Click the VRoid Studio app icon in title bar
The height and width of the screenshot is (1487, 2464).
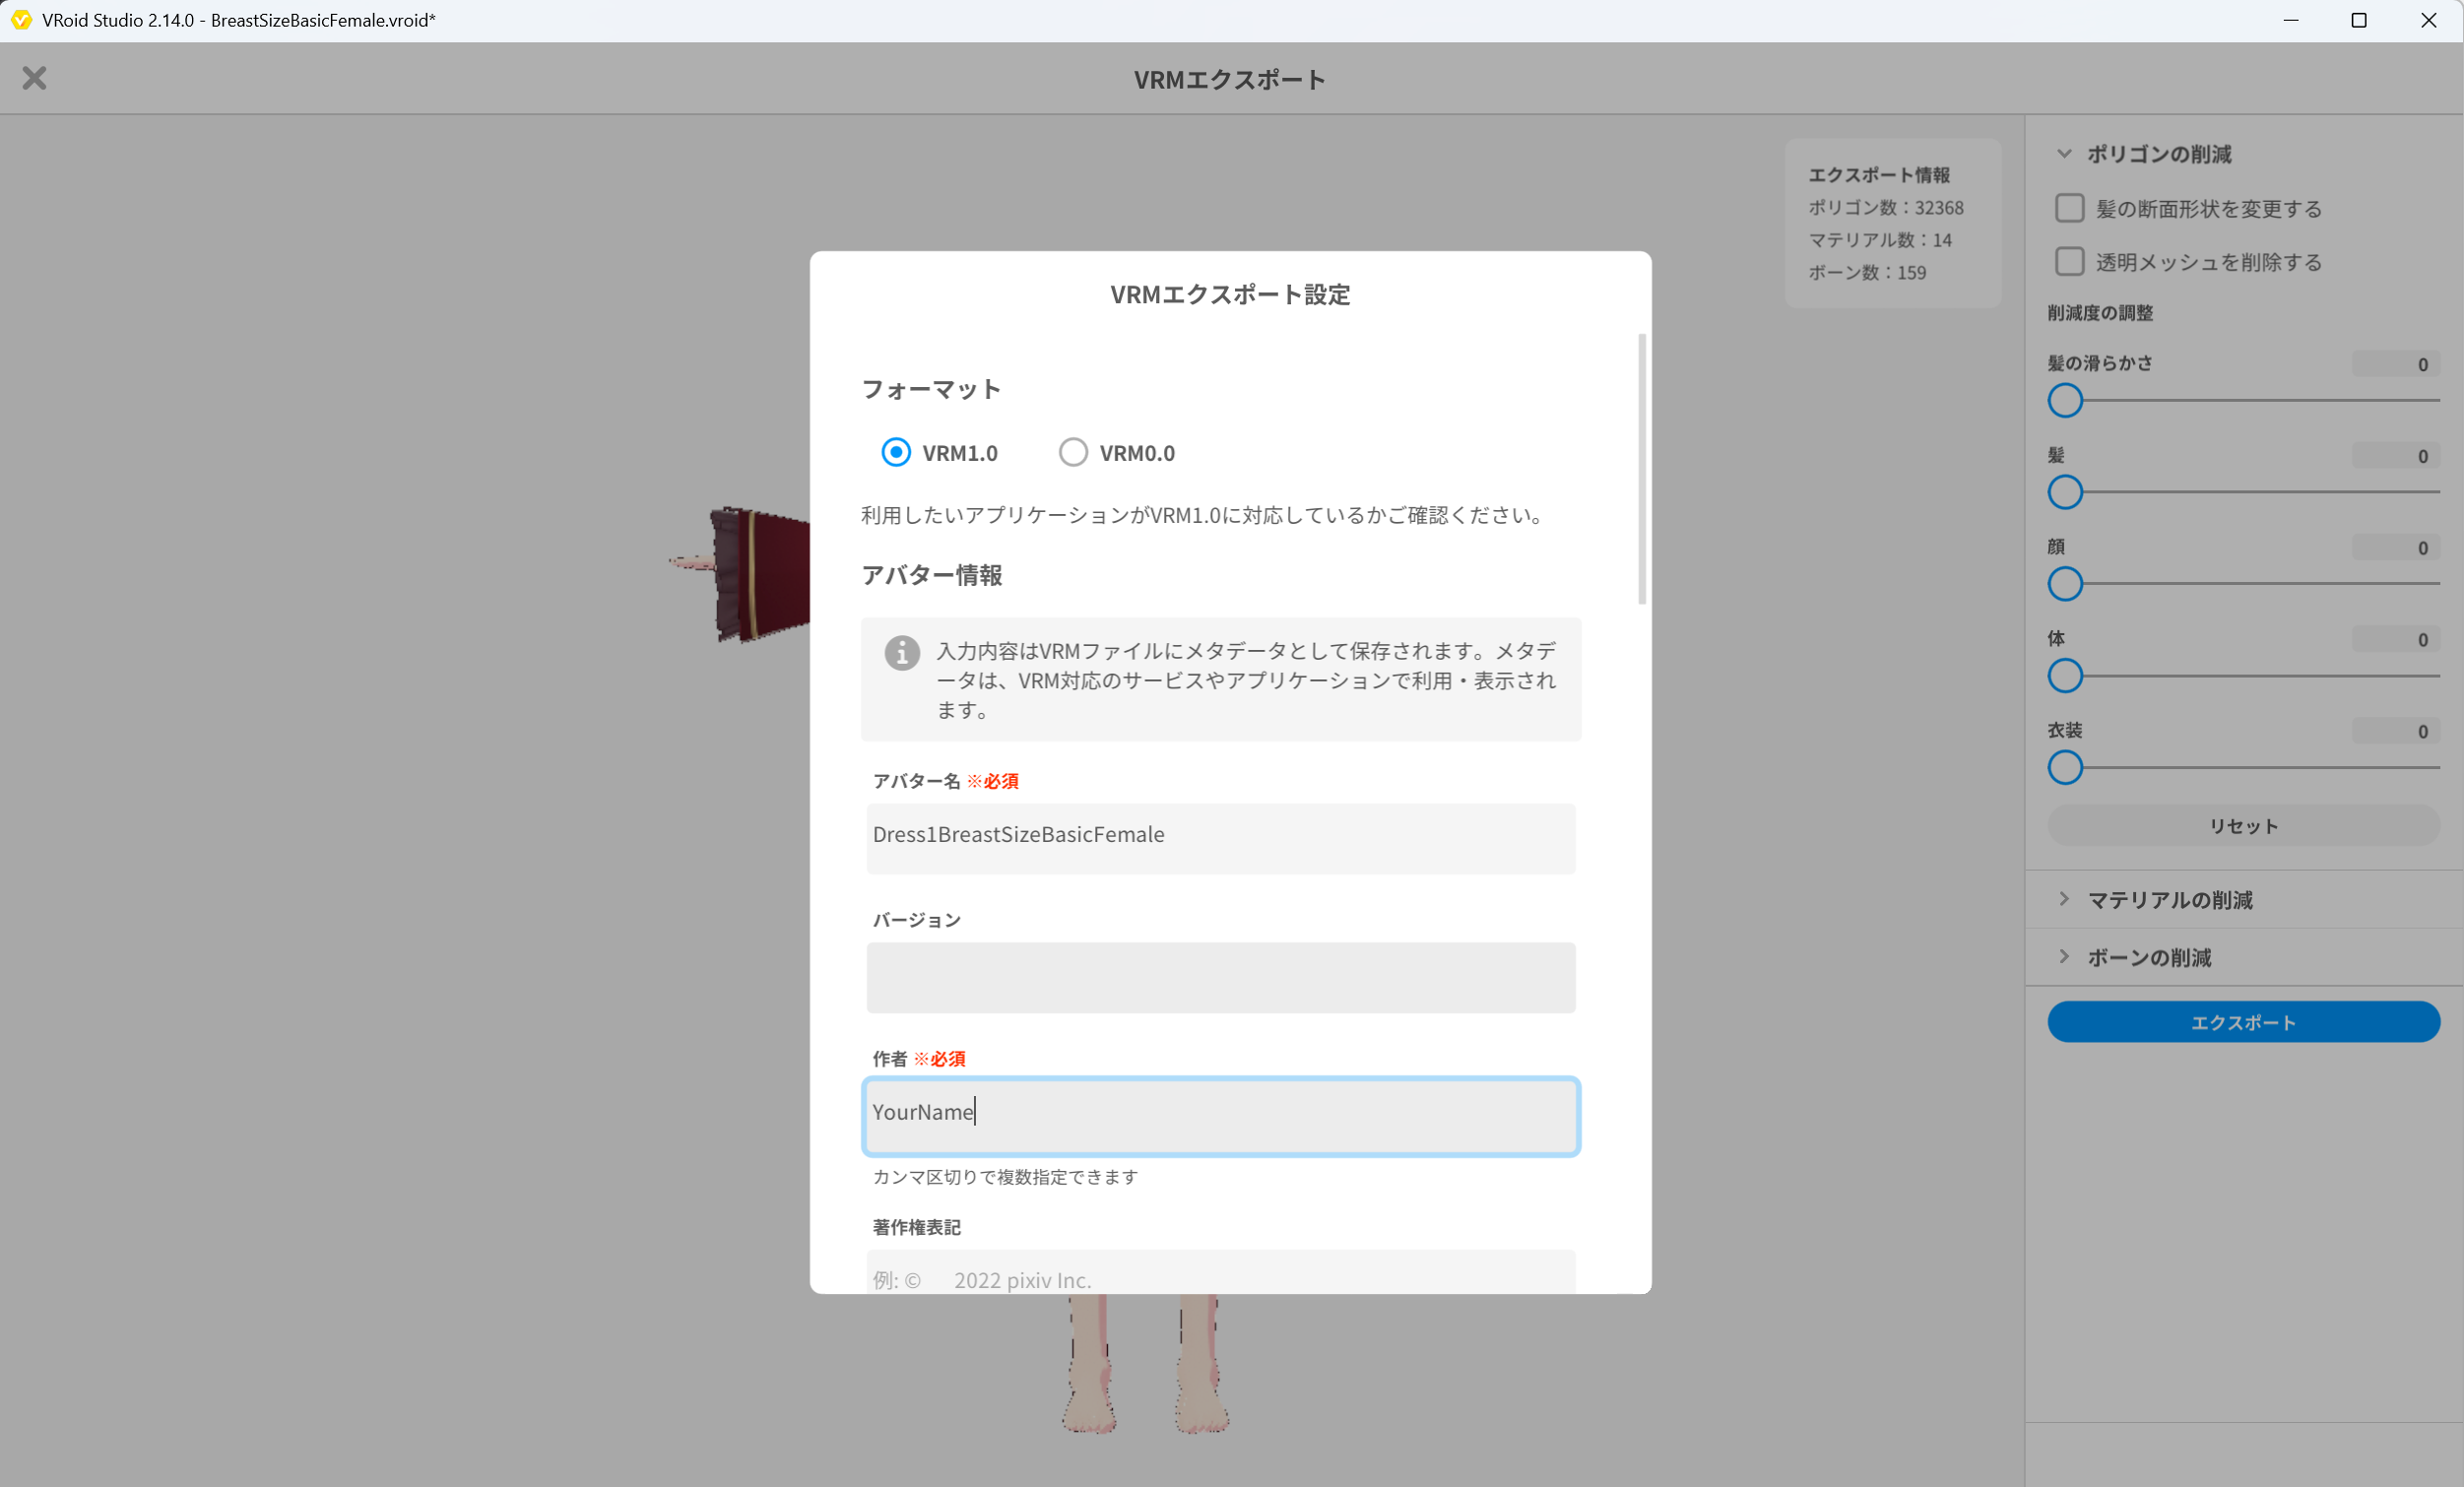(x=21, y=20)
